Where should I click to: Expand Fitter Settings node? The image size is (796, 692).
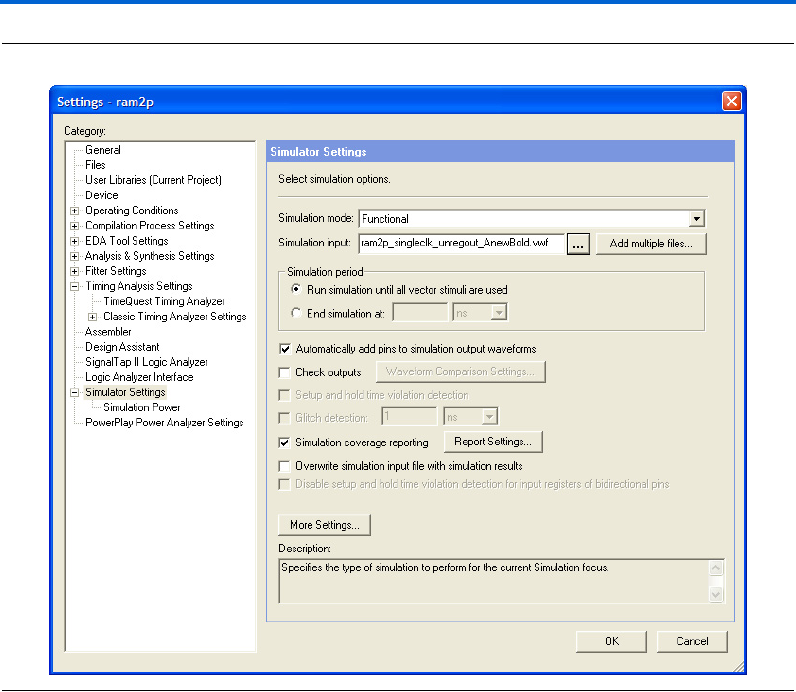pyautogui.click(x=75, y=271)
